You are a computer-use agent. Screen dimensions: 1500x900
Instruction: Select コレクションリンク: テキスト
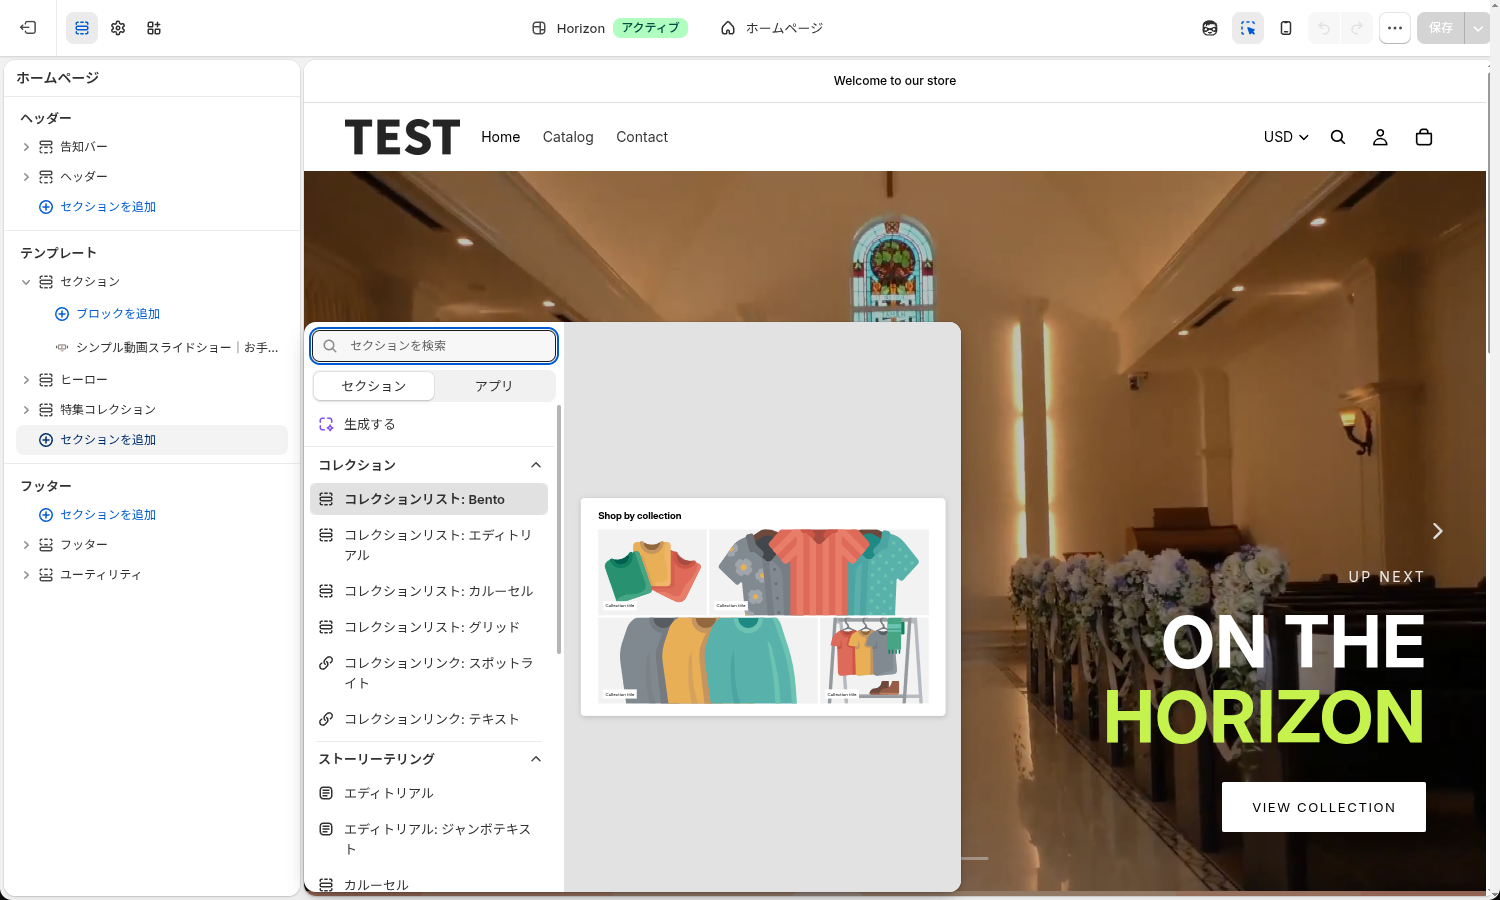click(429, 719)
